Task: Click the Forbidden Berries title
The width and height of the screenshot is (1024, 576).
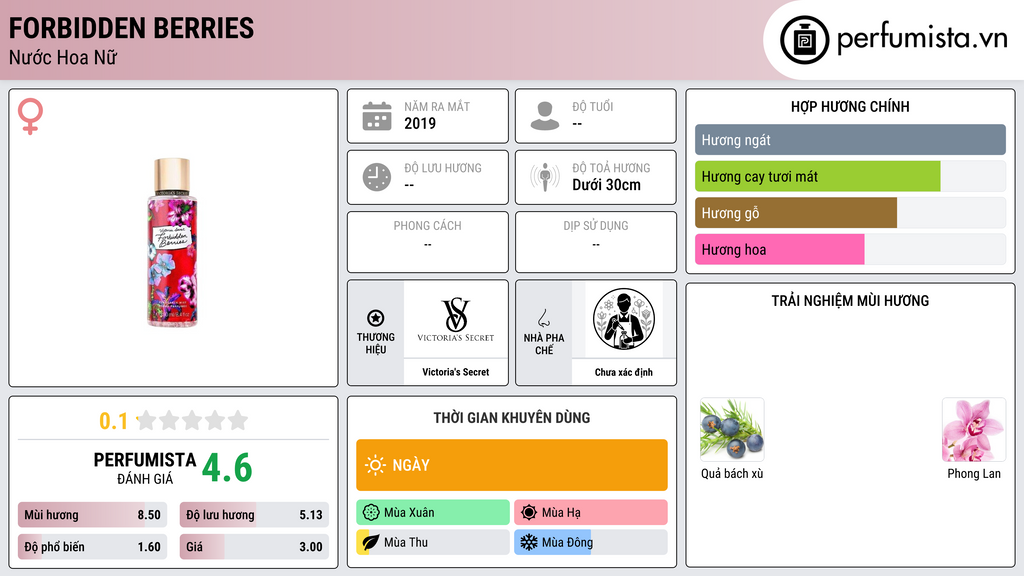Action: pos(131,28)
